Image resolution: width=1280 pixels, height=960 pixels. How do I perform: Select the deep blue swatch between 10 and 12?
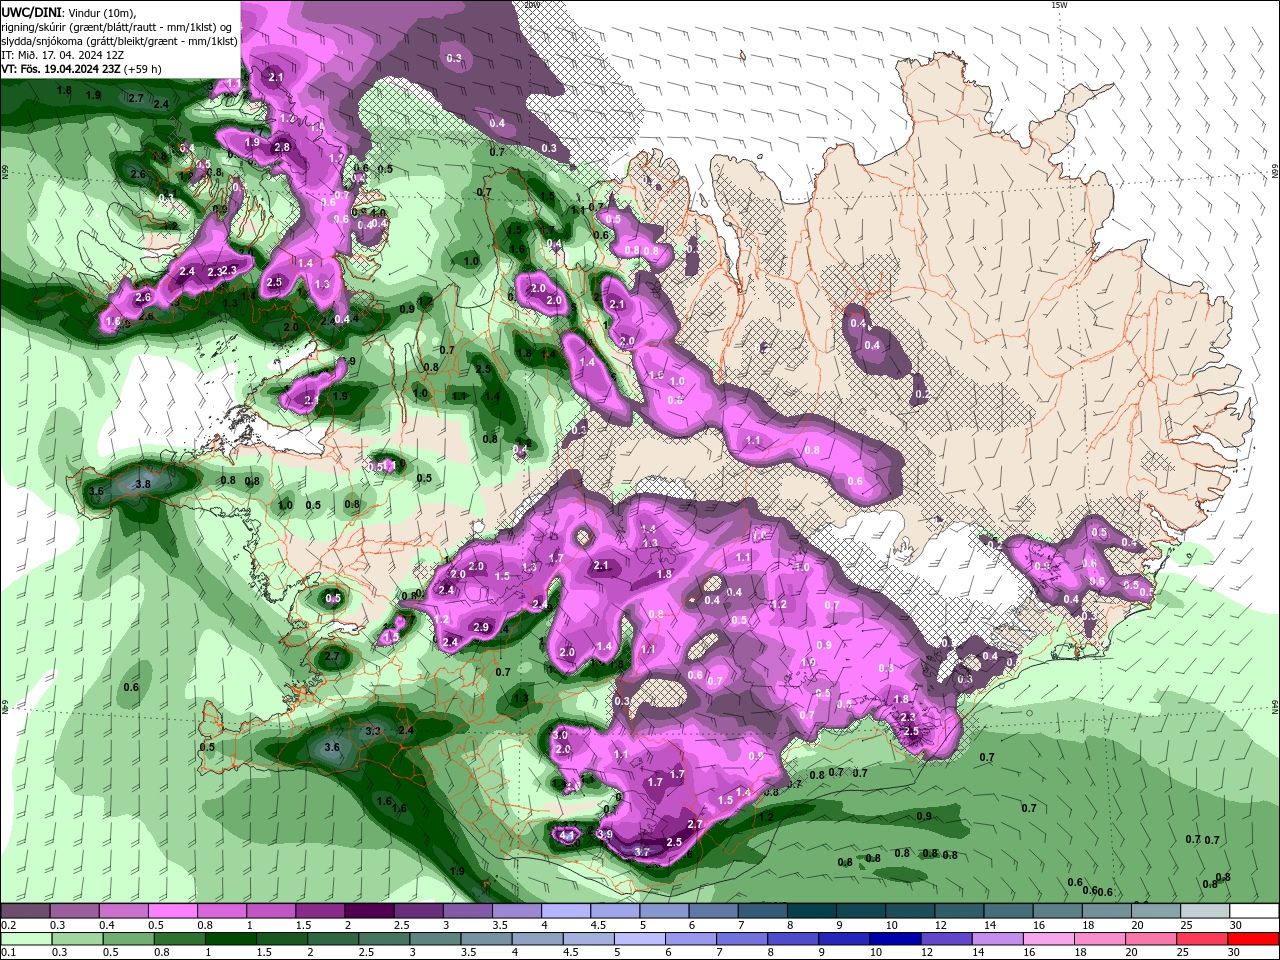(x=895, y=939)
